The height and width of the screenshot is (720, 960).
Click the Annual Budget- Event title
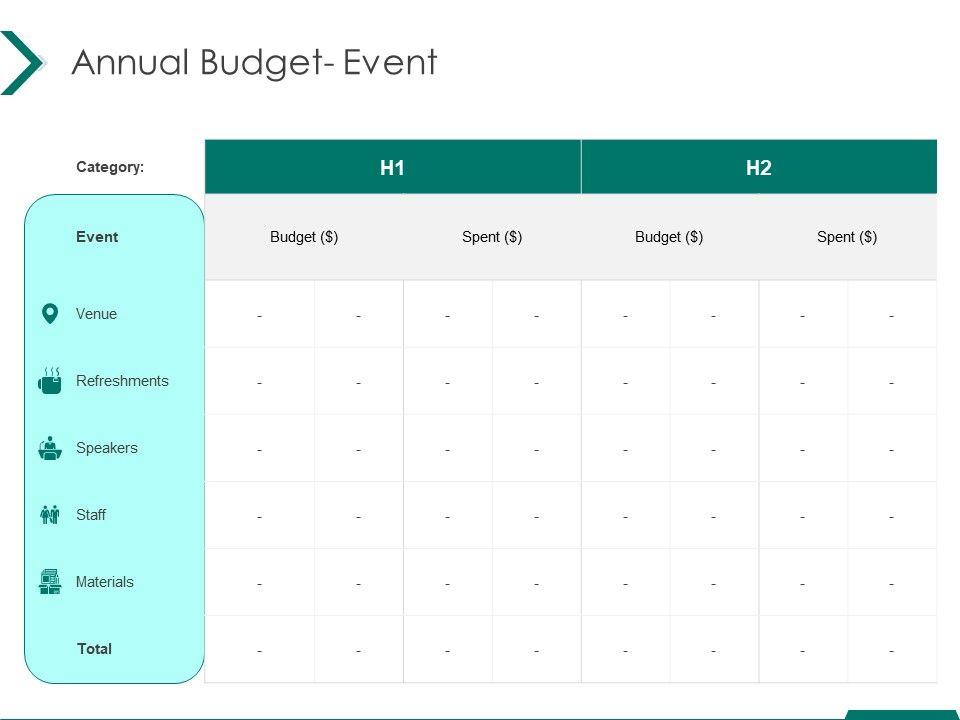click(254, 63)
